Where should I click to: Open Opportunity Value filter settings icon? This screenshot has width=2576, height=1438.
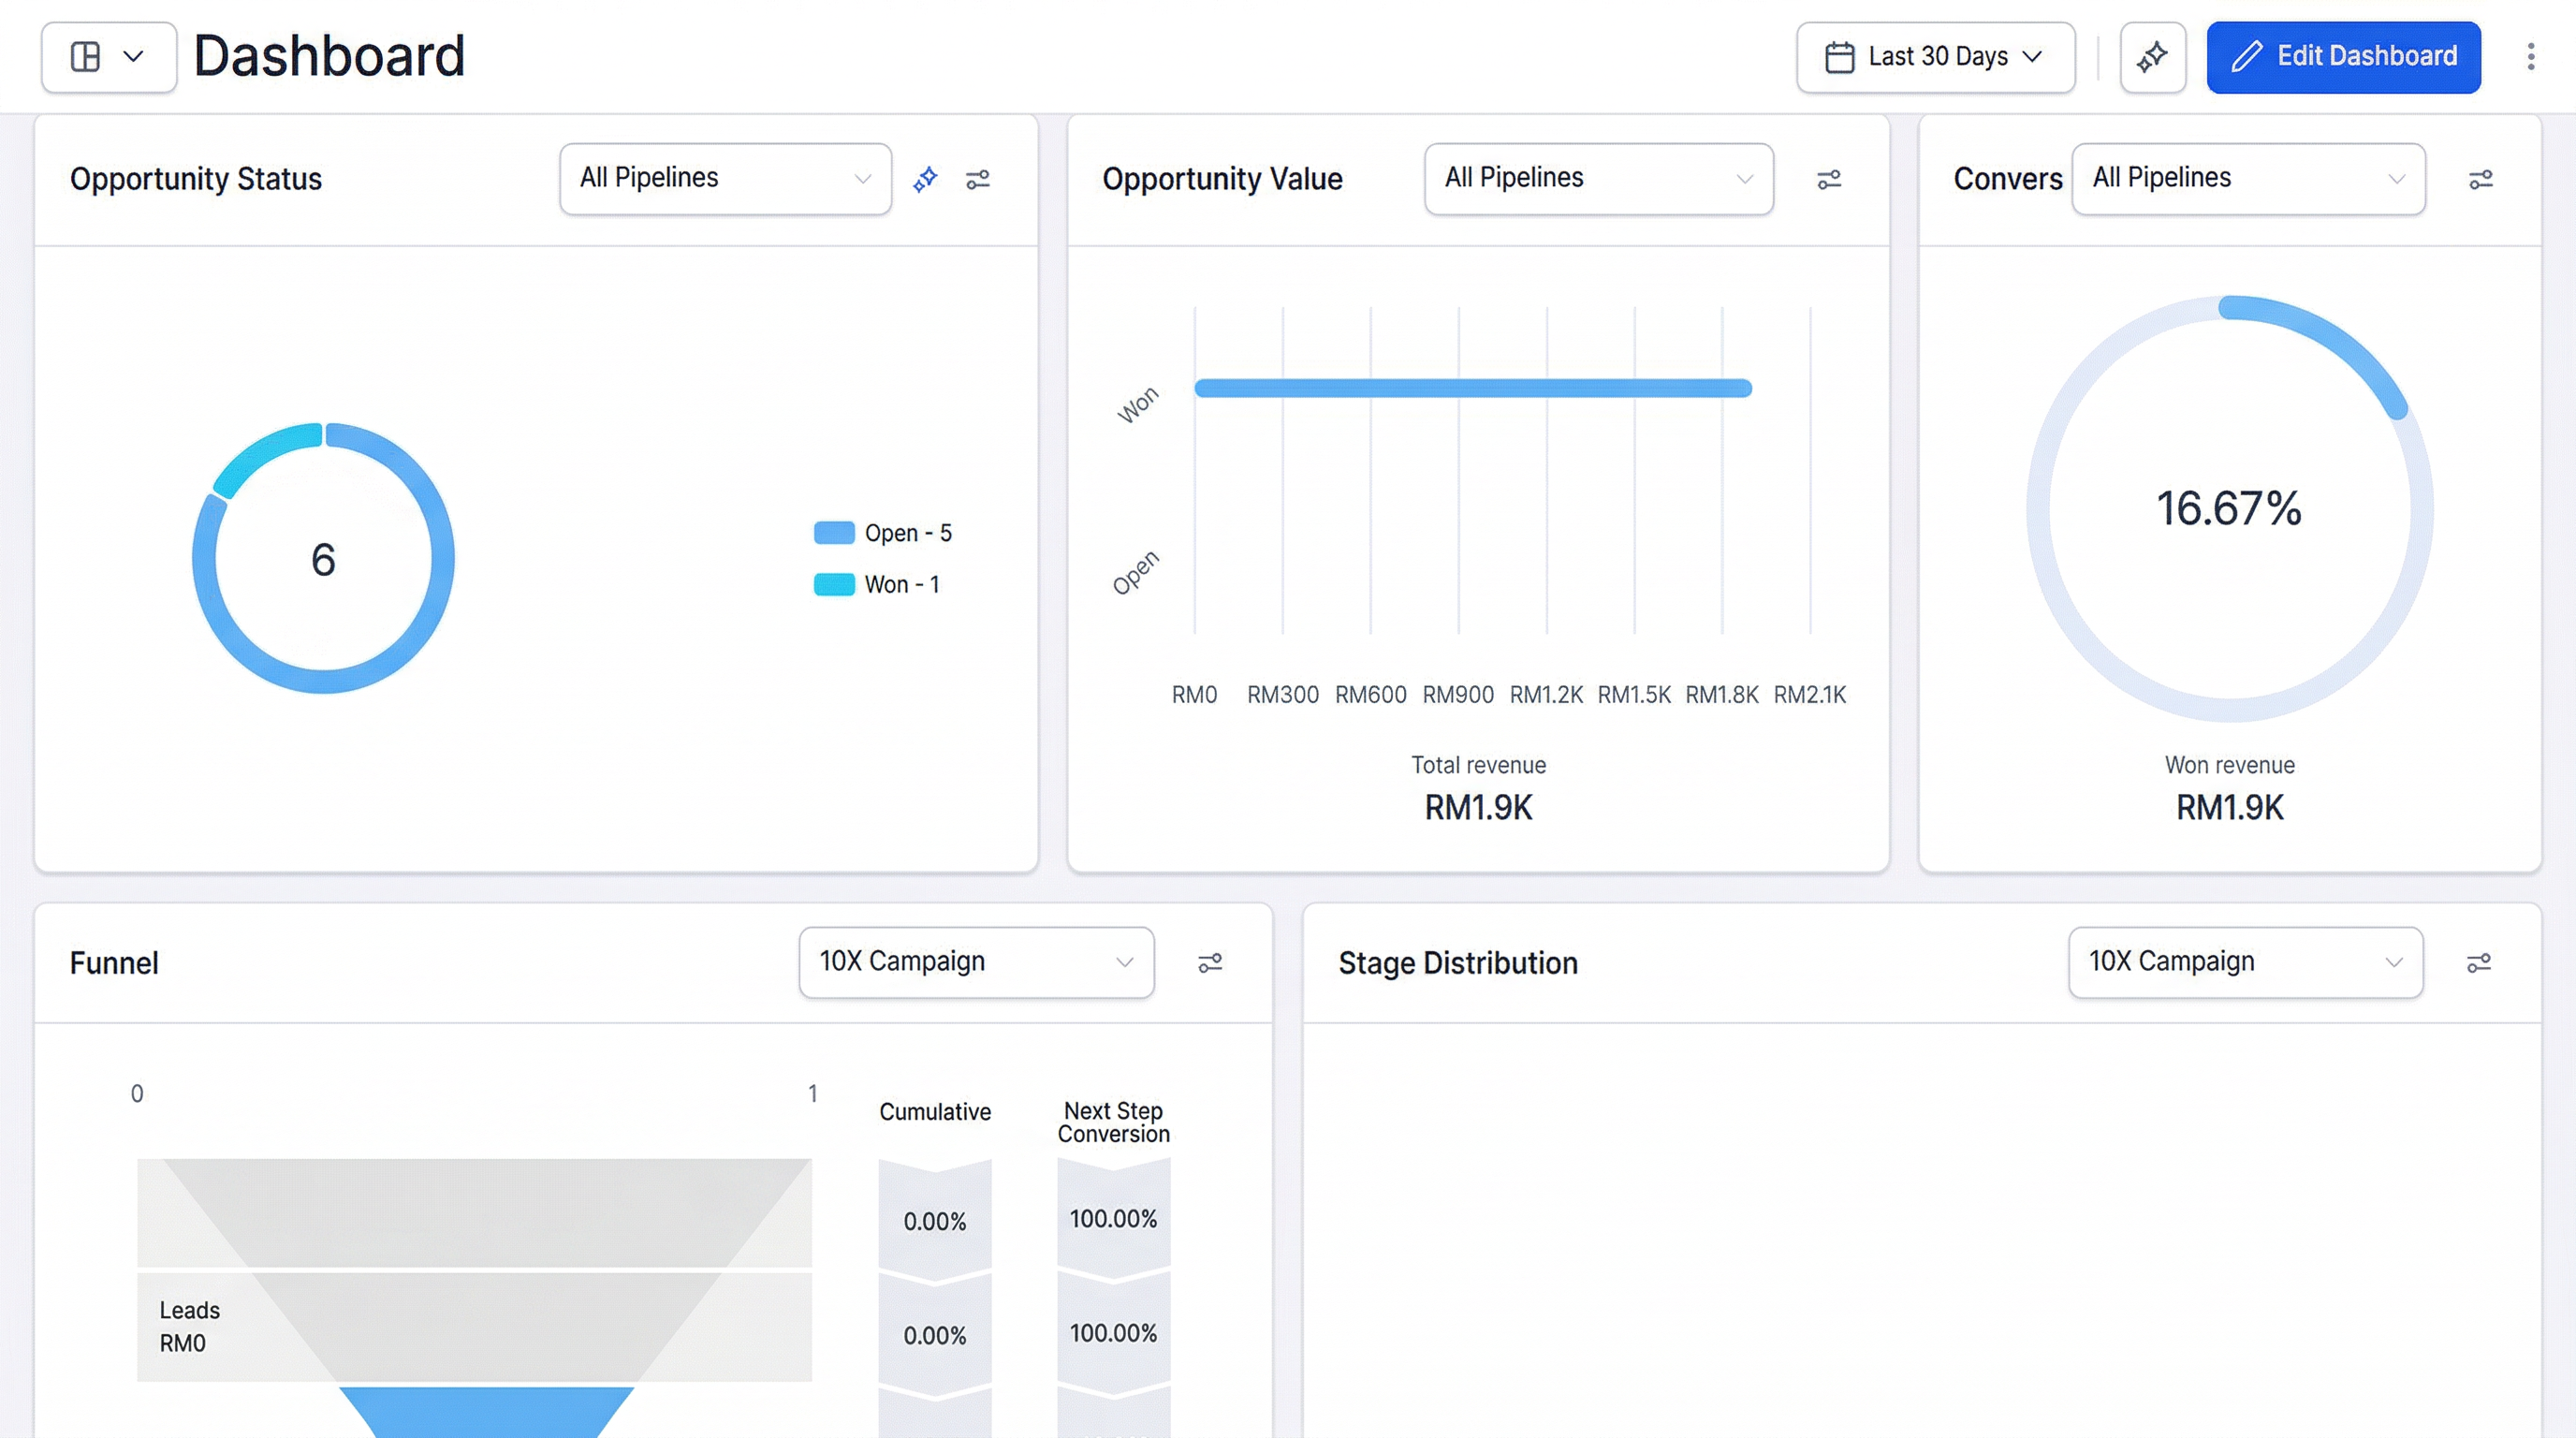(x=1828, y=179)
